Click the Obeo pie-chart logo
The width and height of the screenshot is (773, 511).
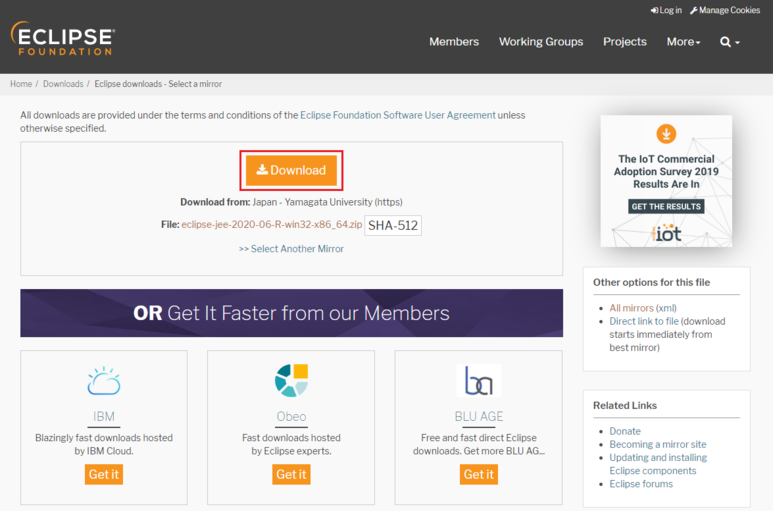291,380
